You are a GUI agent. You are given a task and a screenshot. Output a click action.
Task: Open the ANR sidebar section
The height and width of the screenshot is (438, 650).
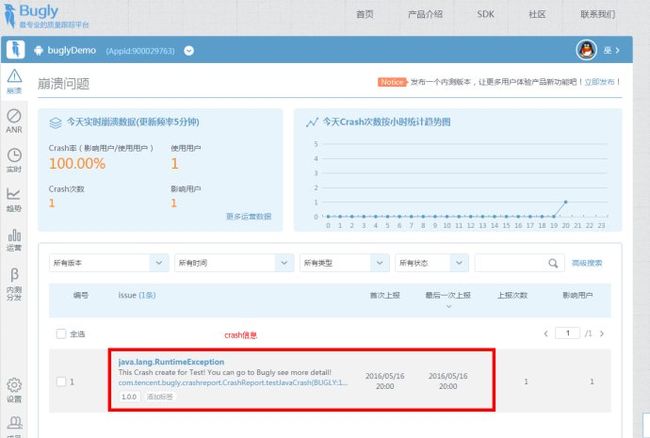coord(14,121)
